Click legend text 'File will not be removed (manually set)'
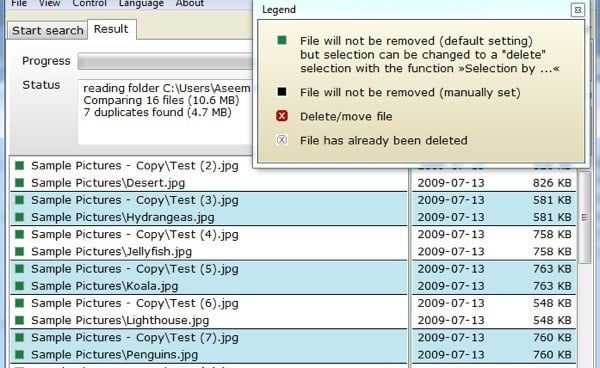This screenshot has height=368, width=600. pyautogui.click(x=410, y=93)
